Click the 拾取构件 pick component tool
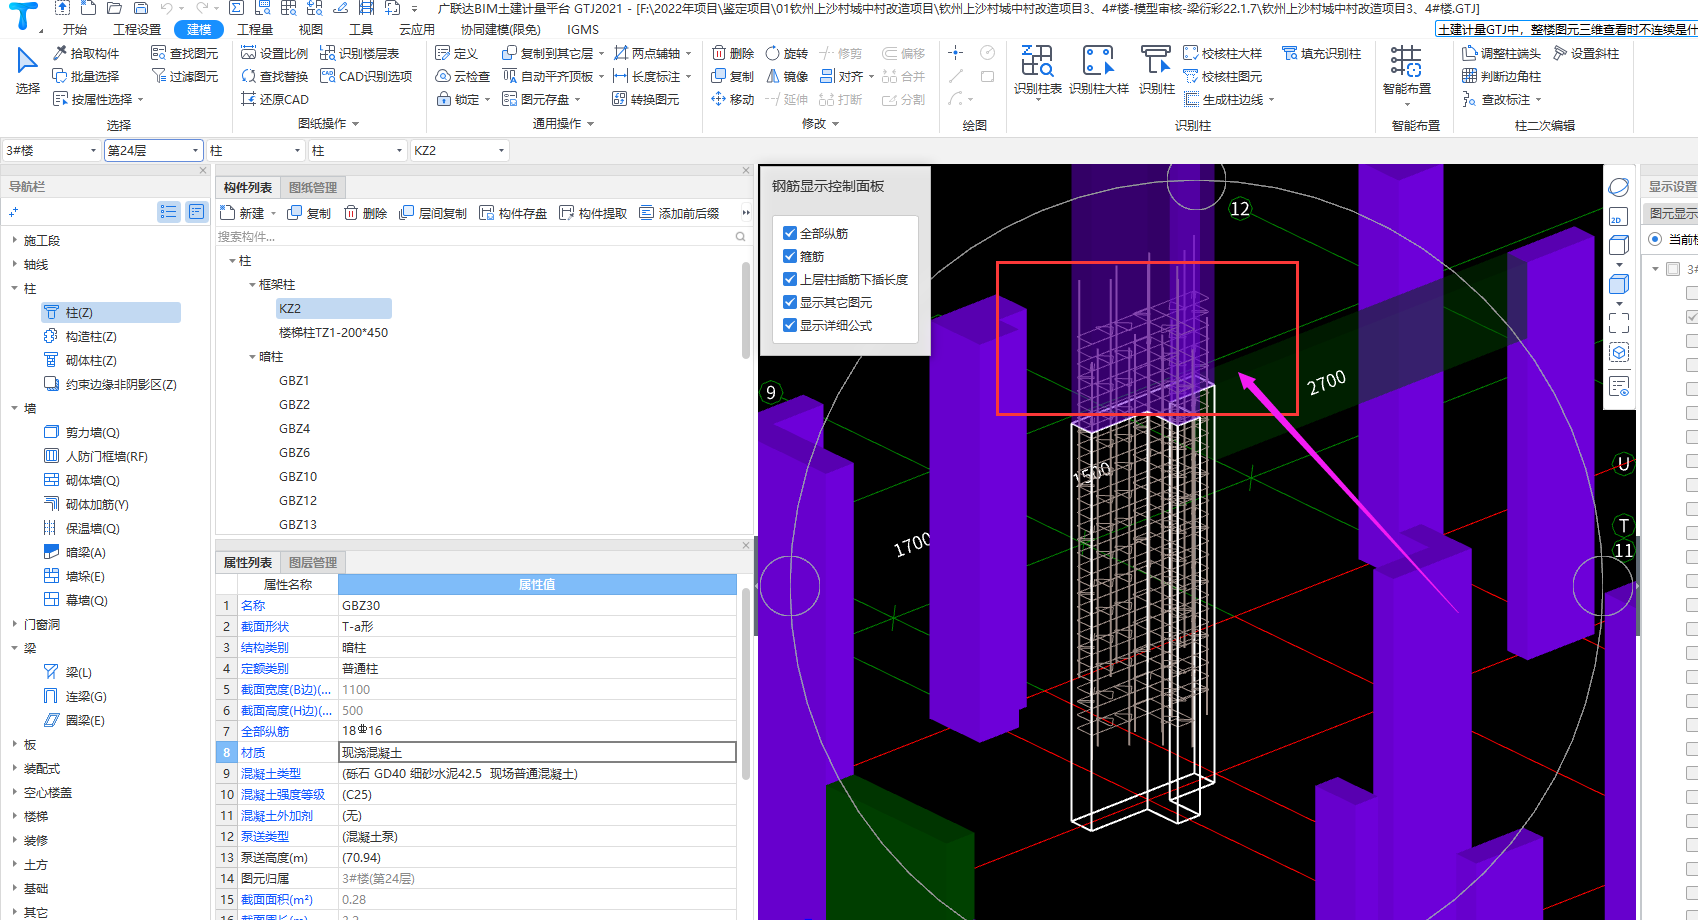 [x=87, y=53]
